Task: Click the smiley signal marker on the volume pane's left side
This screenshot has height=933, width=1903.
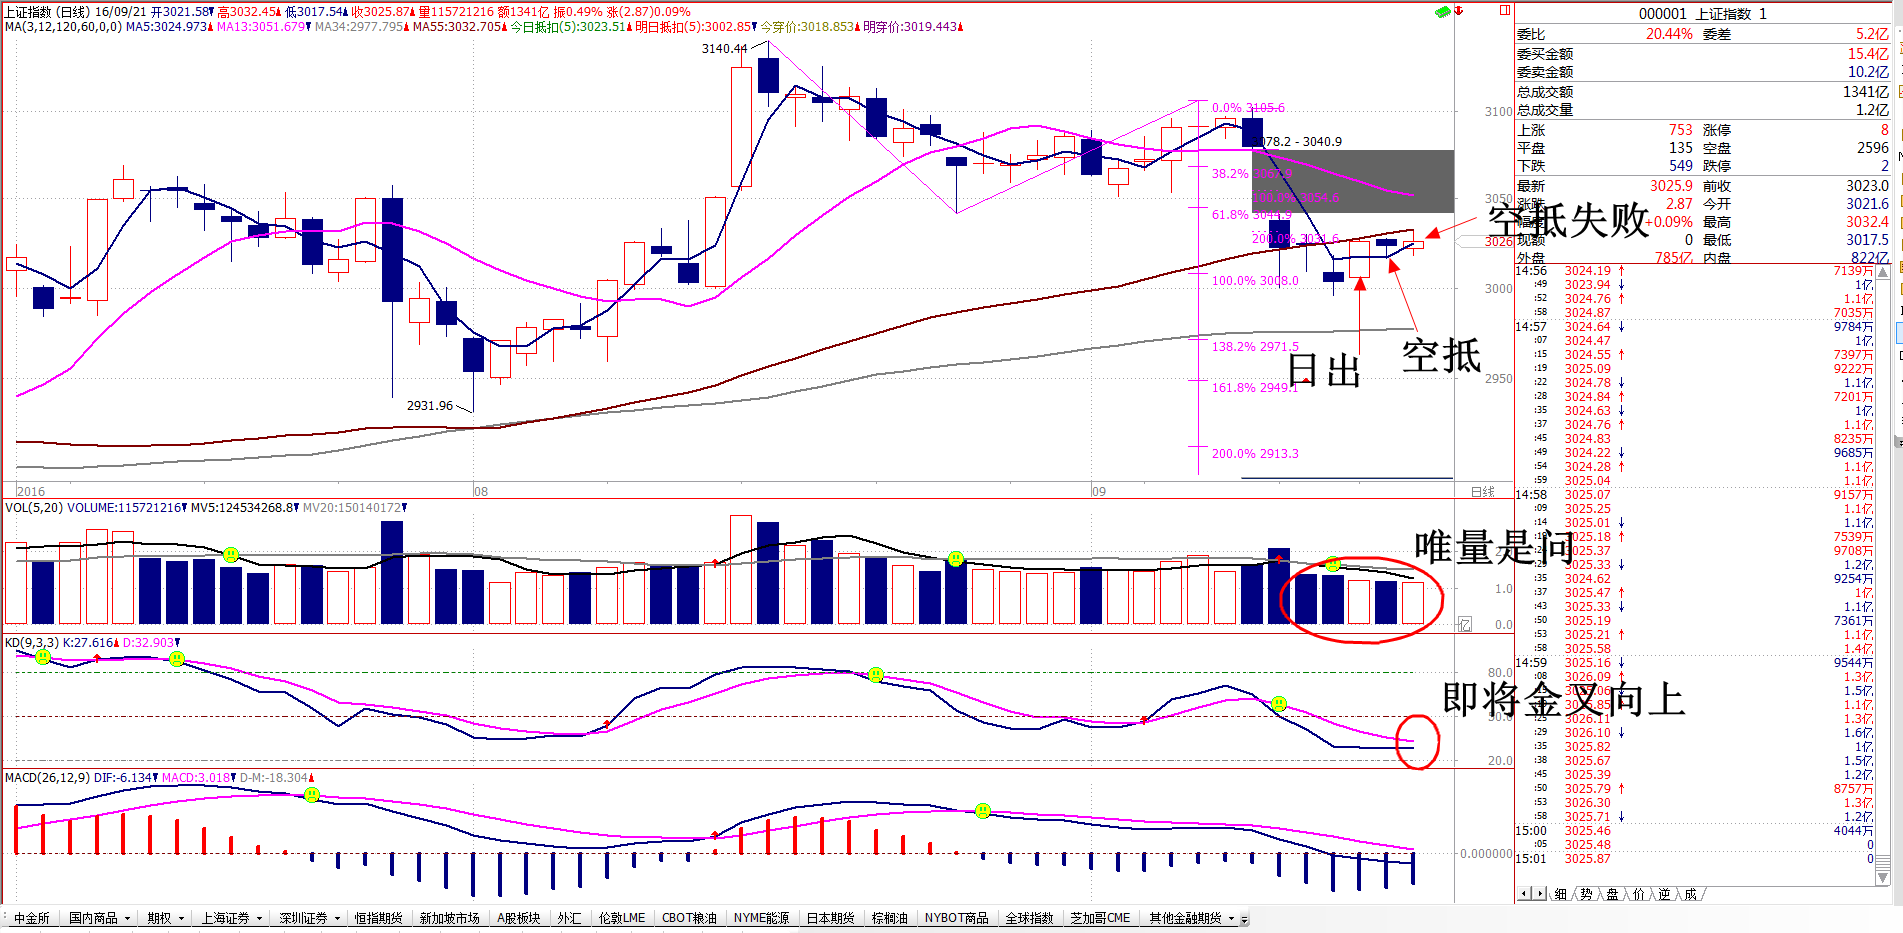Action: tap(231, 554)
